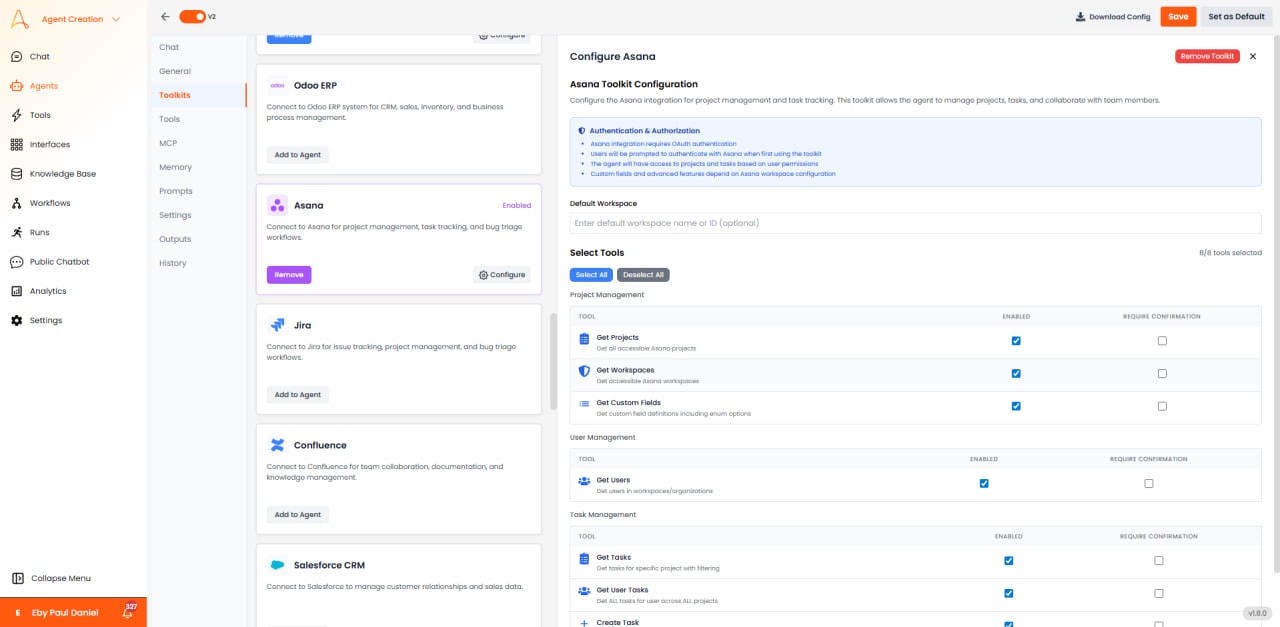Switch to the MCP tab

pos(166,142)
